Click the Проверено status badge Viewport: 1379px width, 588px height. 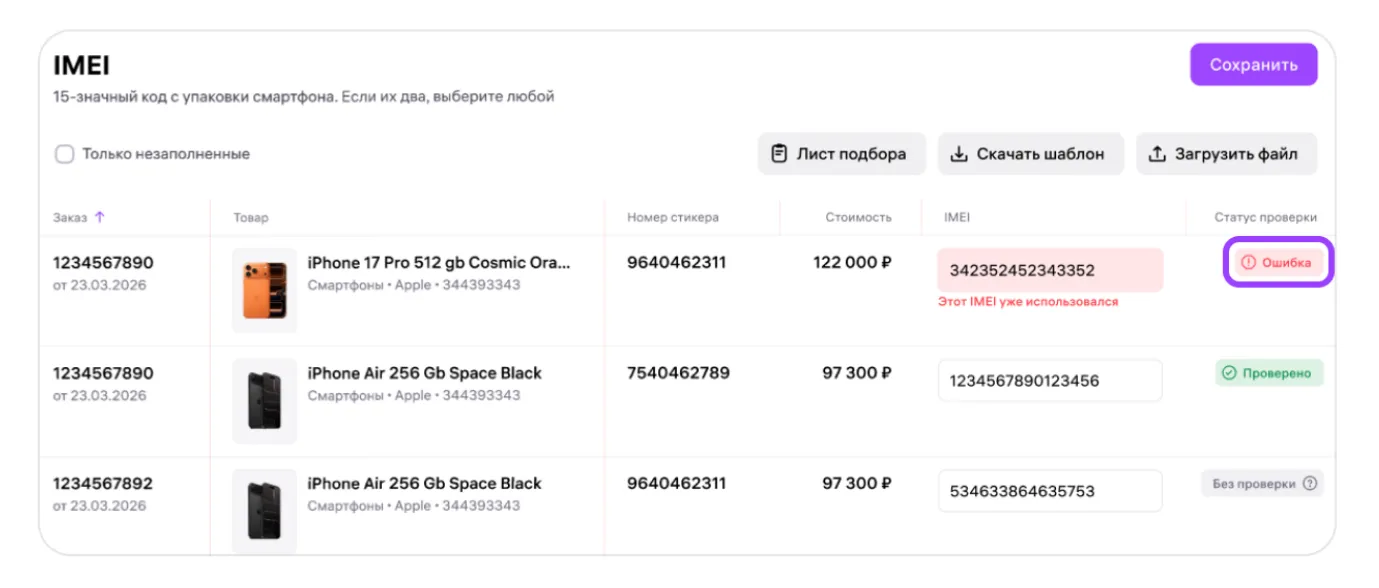coord(1269,373)
